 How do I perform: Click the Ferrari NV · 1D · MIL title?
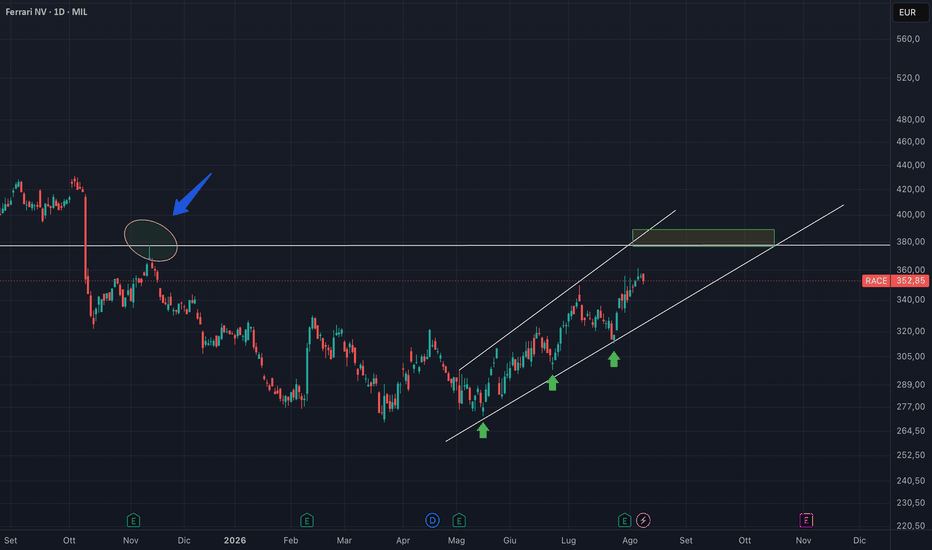click(46, 12)
